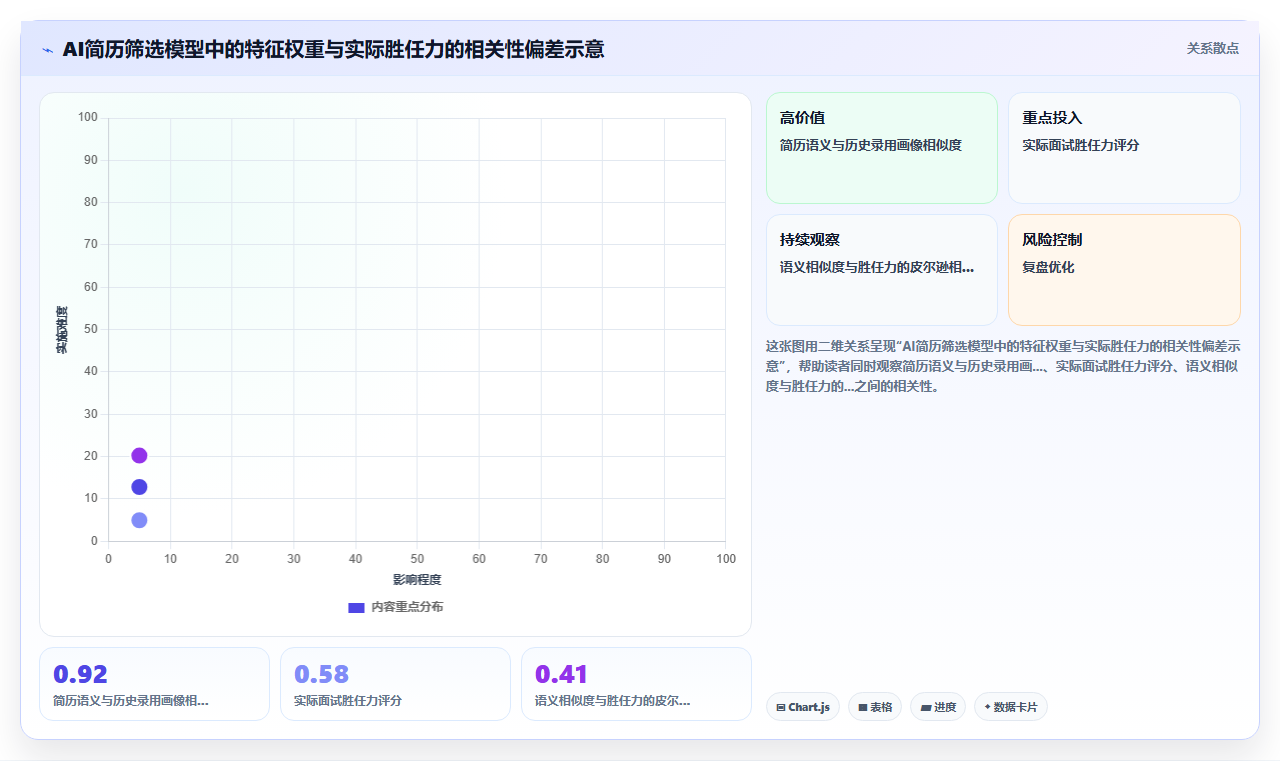Open the 重点投入 quadrant card
Image resolution: width=1280 pixels, height=761 pixels.
(1124, 148)
